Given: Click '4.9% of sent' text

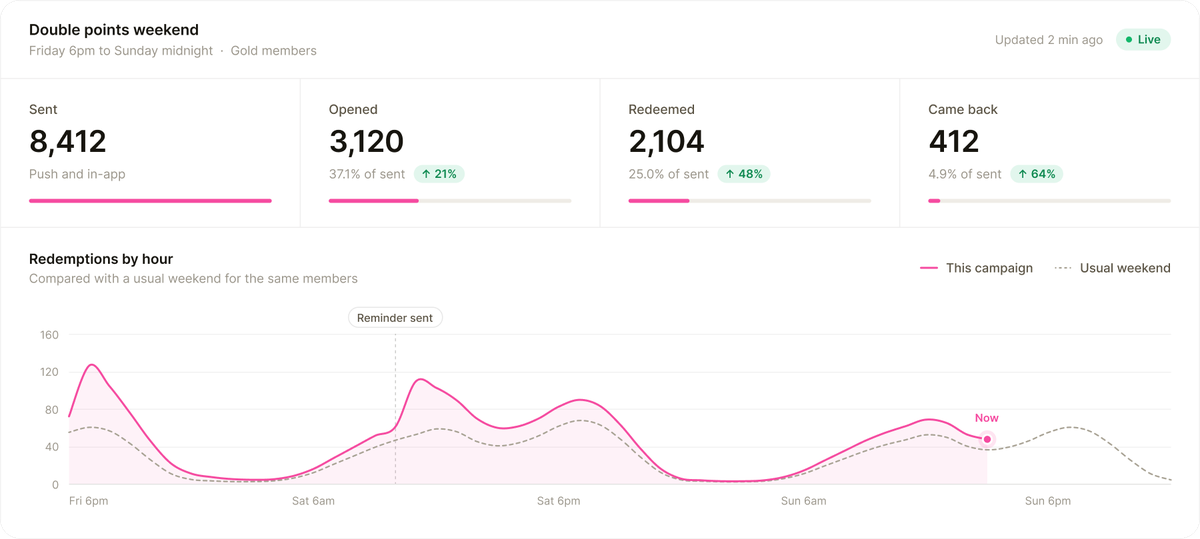Looking at the screenshot, I should coord(965,174).
